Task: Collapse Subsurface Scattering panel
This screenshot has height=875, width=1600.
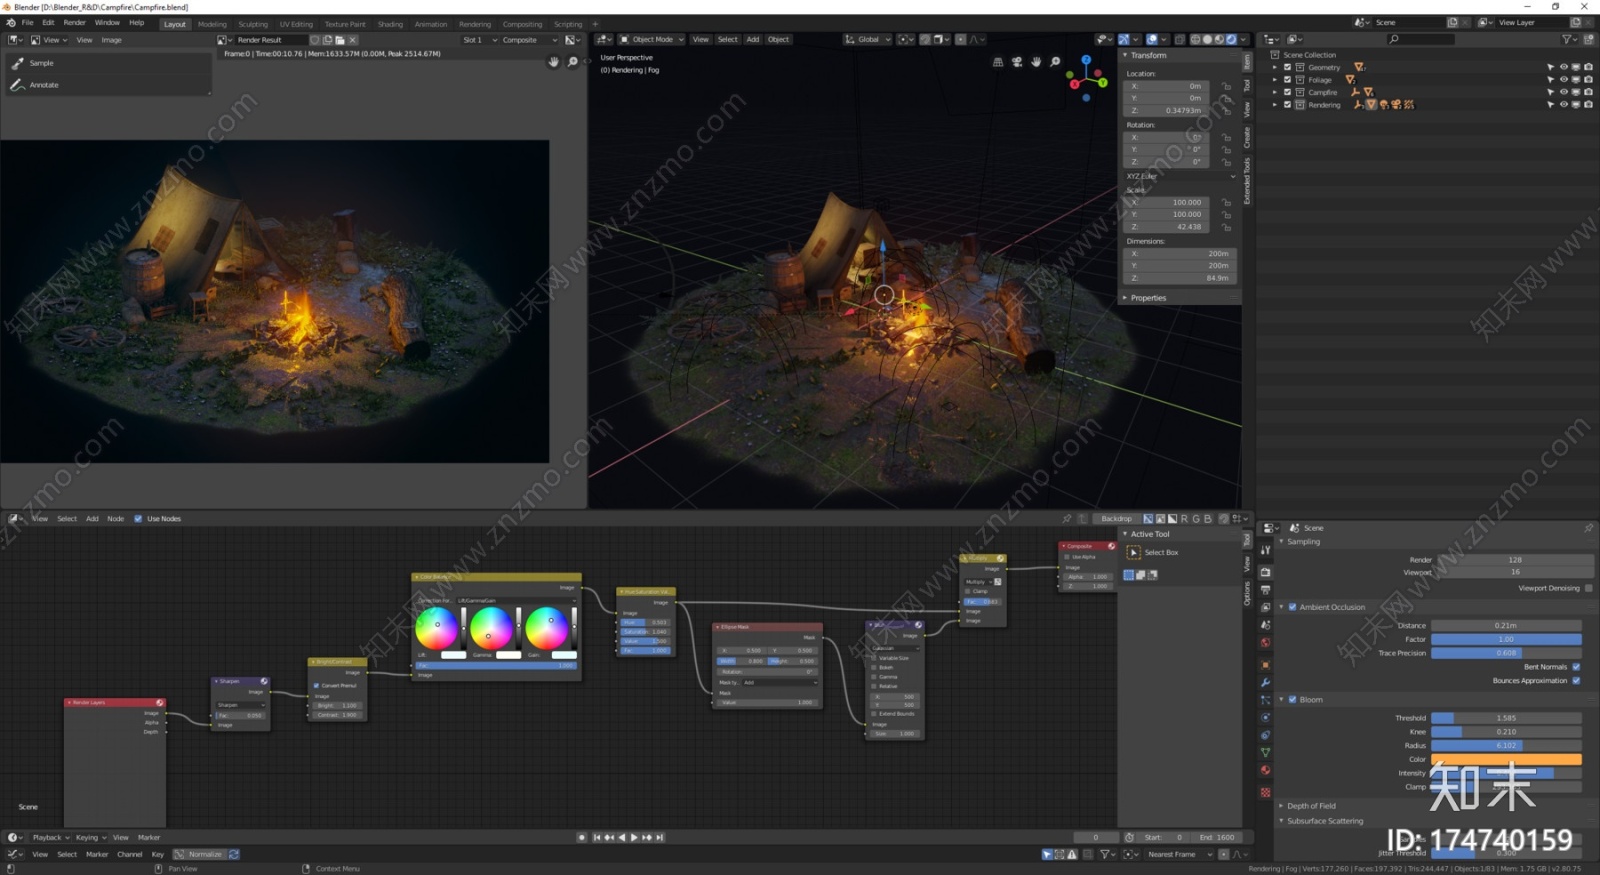Action: pyautogui.click(x=1281, y=821)
